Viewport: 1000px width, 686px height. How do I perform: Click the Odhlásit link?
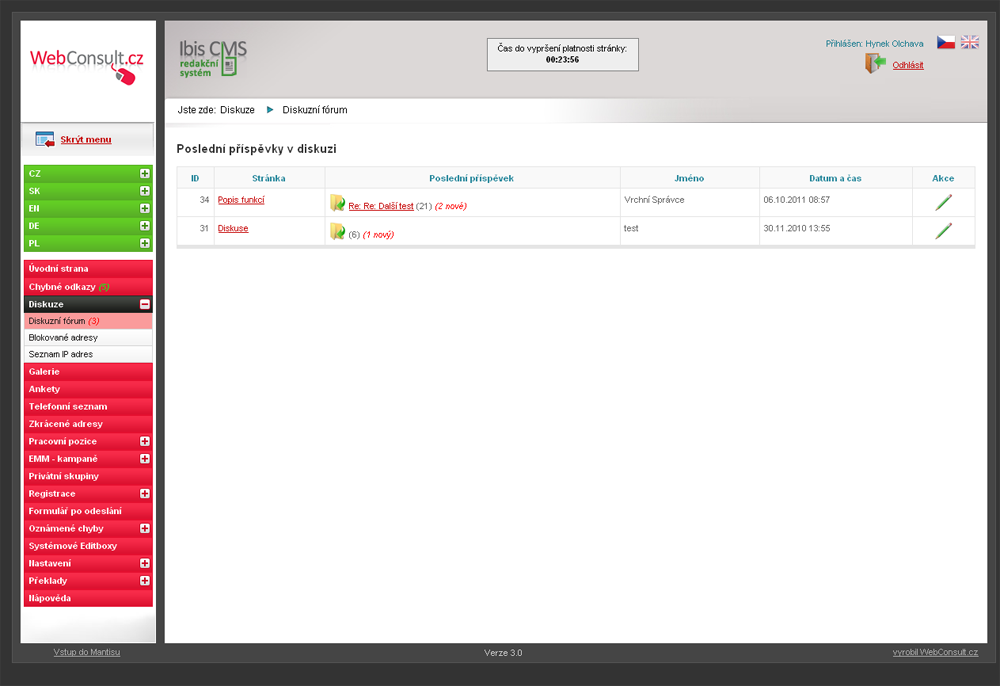click(908, 65)
